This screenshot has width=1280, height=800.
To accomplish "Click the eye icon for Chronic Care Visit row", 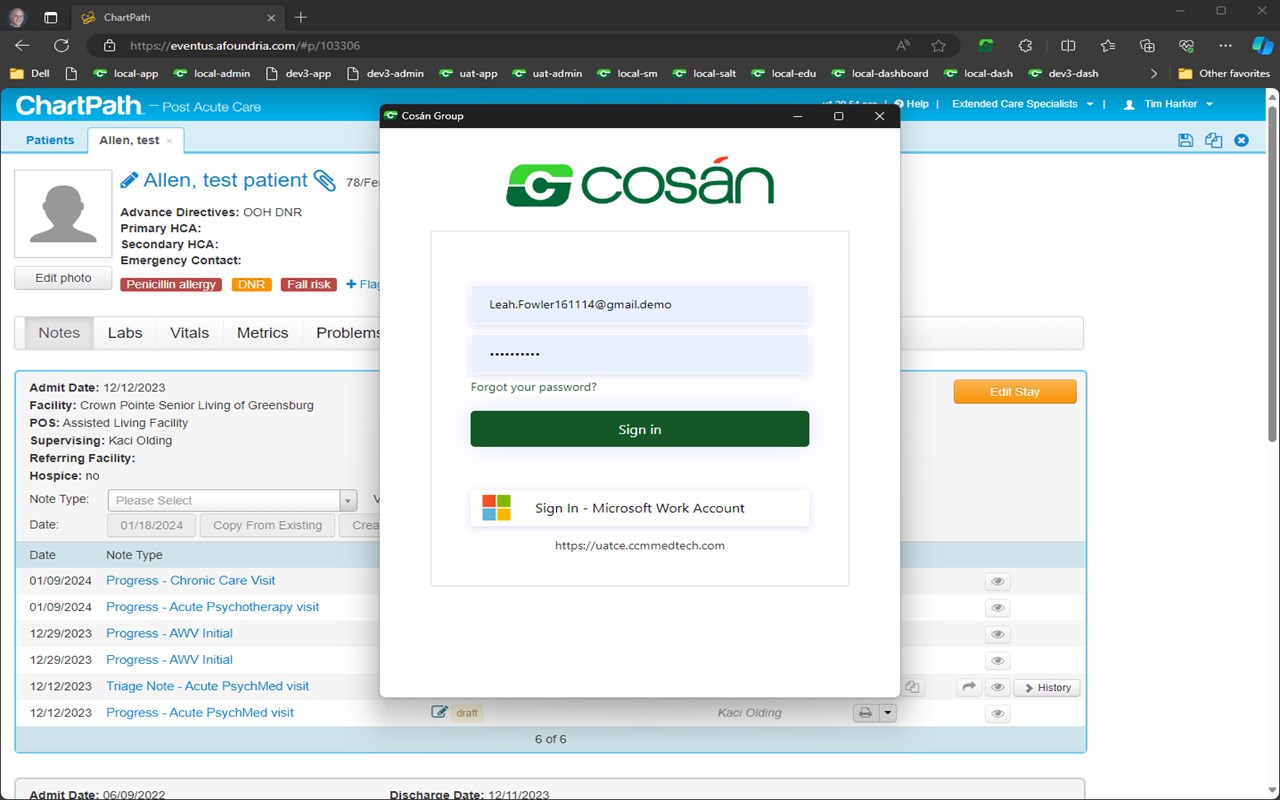I will tap(997, 581).
